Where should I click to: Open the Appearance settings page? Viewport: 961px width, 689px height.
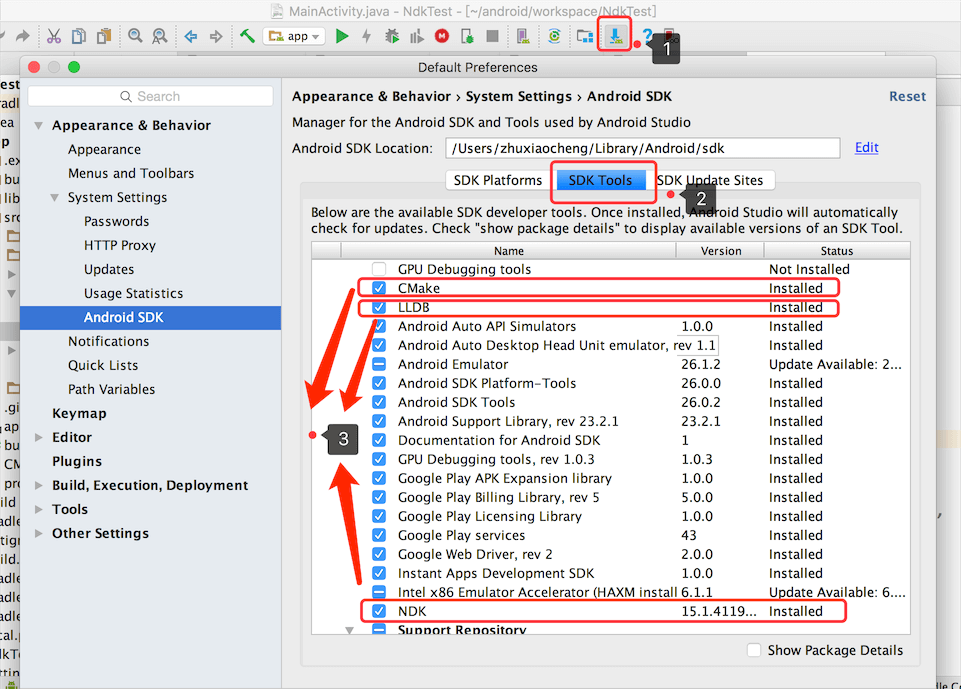point(104,150)
